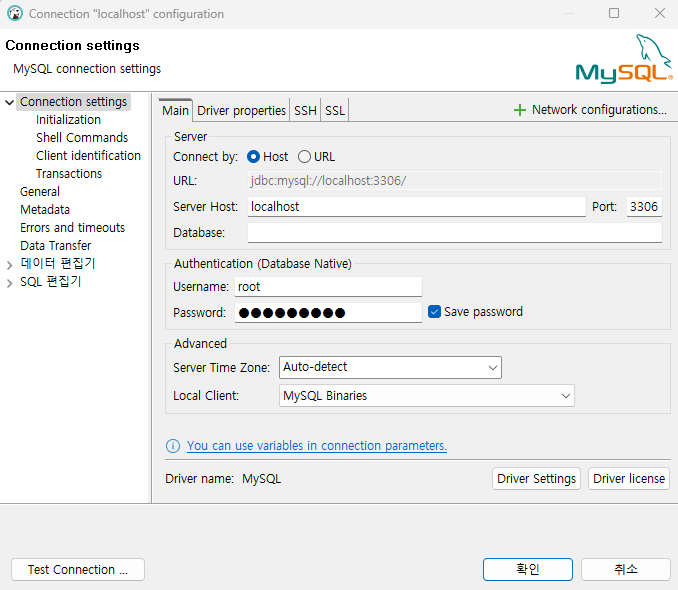This screenshot has height=590, width=678.
Task: Switch to the Main tab
Action: click(176, 111)
